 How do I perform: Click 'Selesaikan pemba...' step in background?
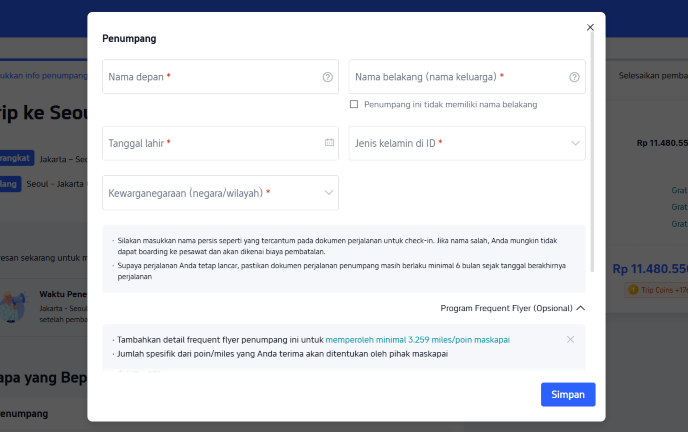[653, 75]
